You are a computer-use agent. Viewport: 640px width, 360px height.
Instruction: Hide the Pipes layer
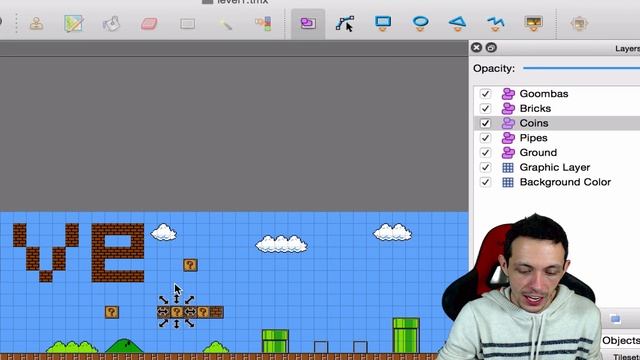[485, 138]
